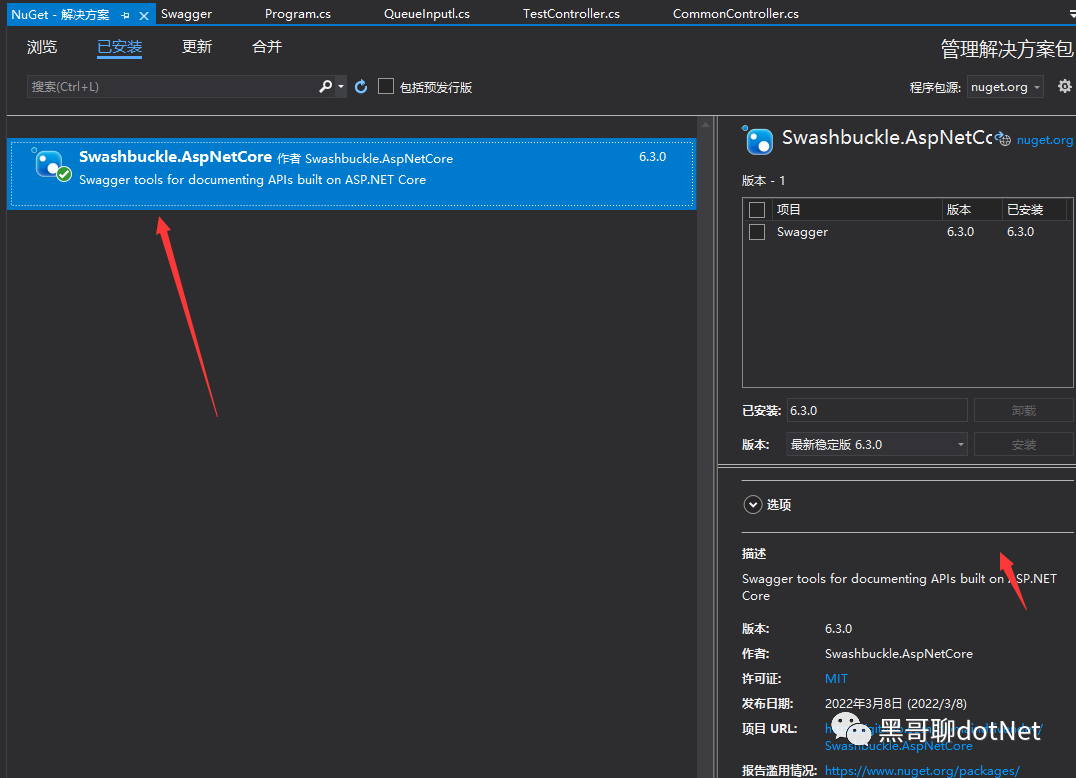Expand the Options section chevron
This screenshot has width=1076, height=778.
[x=753, y=505]
